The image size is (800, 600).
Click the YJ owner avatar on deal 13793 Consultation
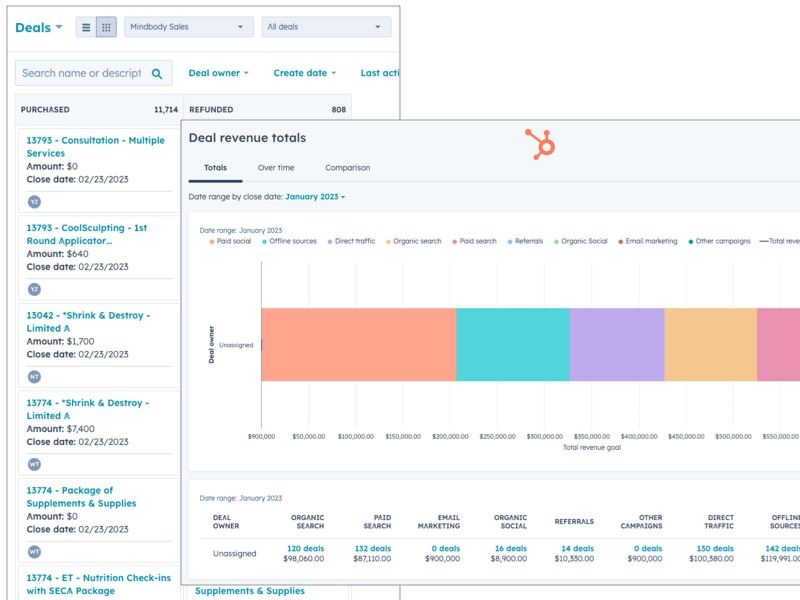pyautogui.click(x=34, y=202)
